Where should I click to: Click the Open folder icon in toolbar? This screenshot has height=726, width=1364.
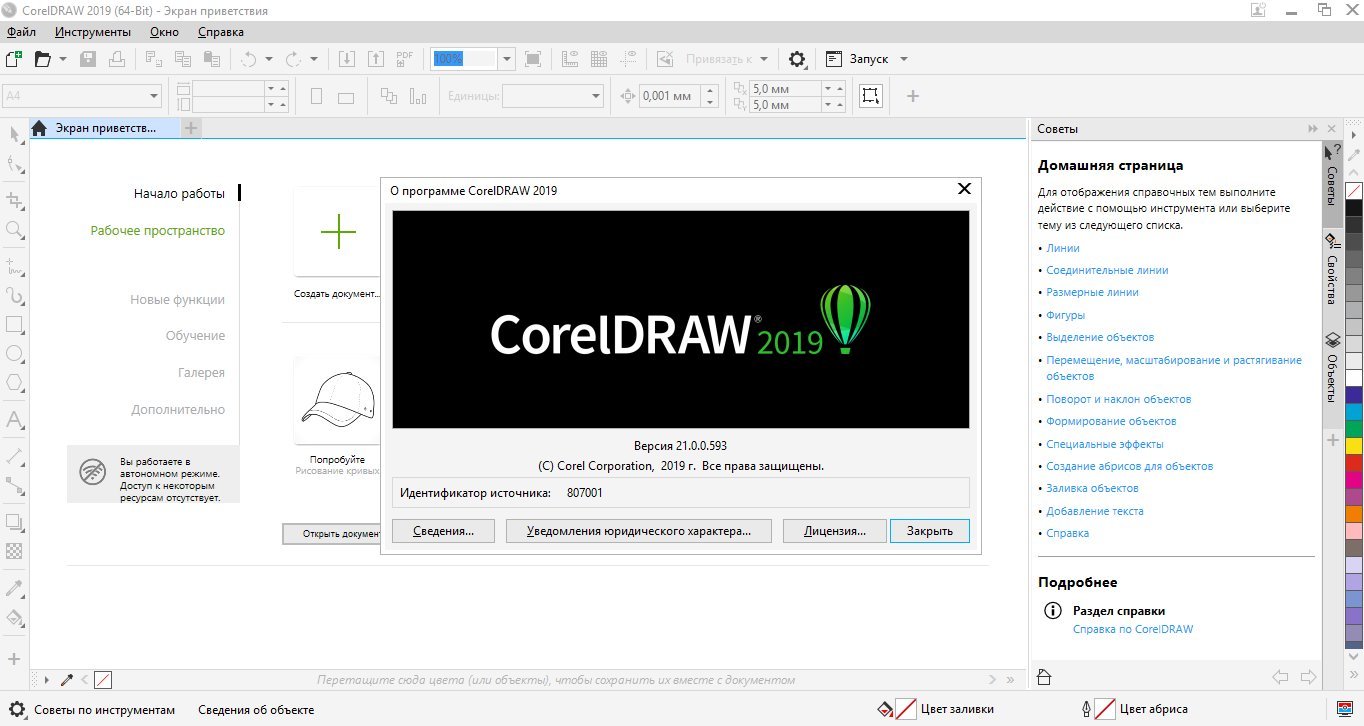[42, 59]
